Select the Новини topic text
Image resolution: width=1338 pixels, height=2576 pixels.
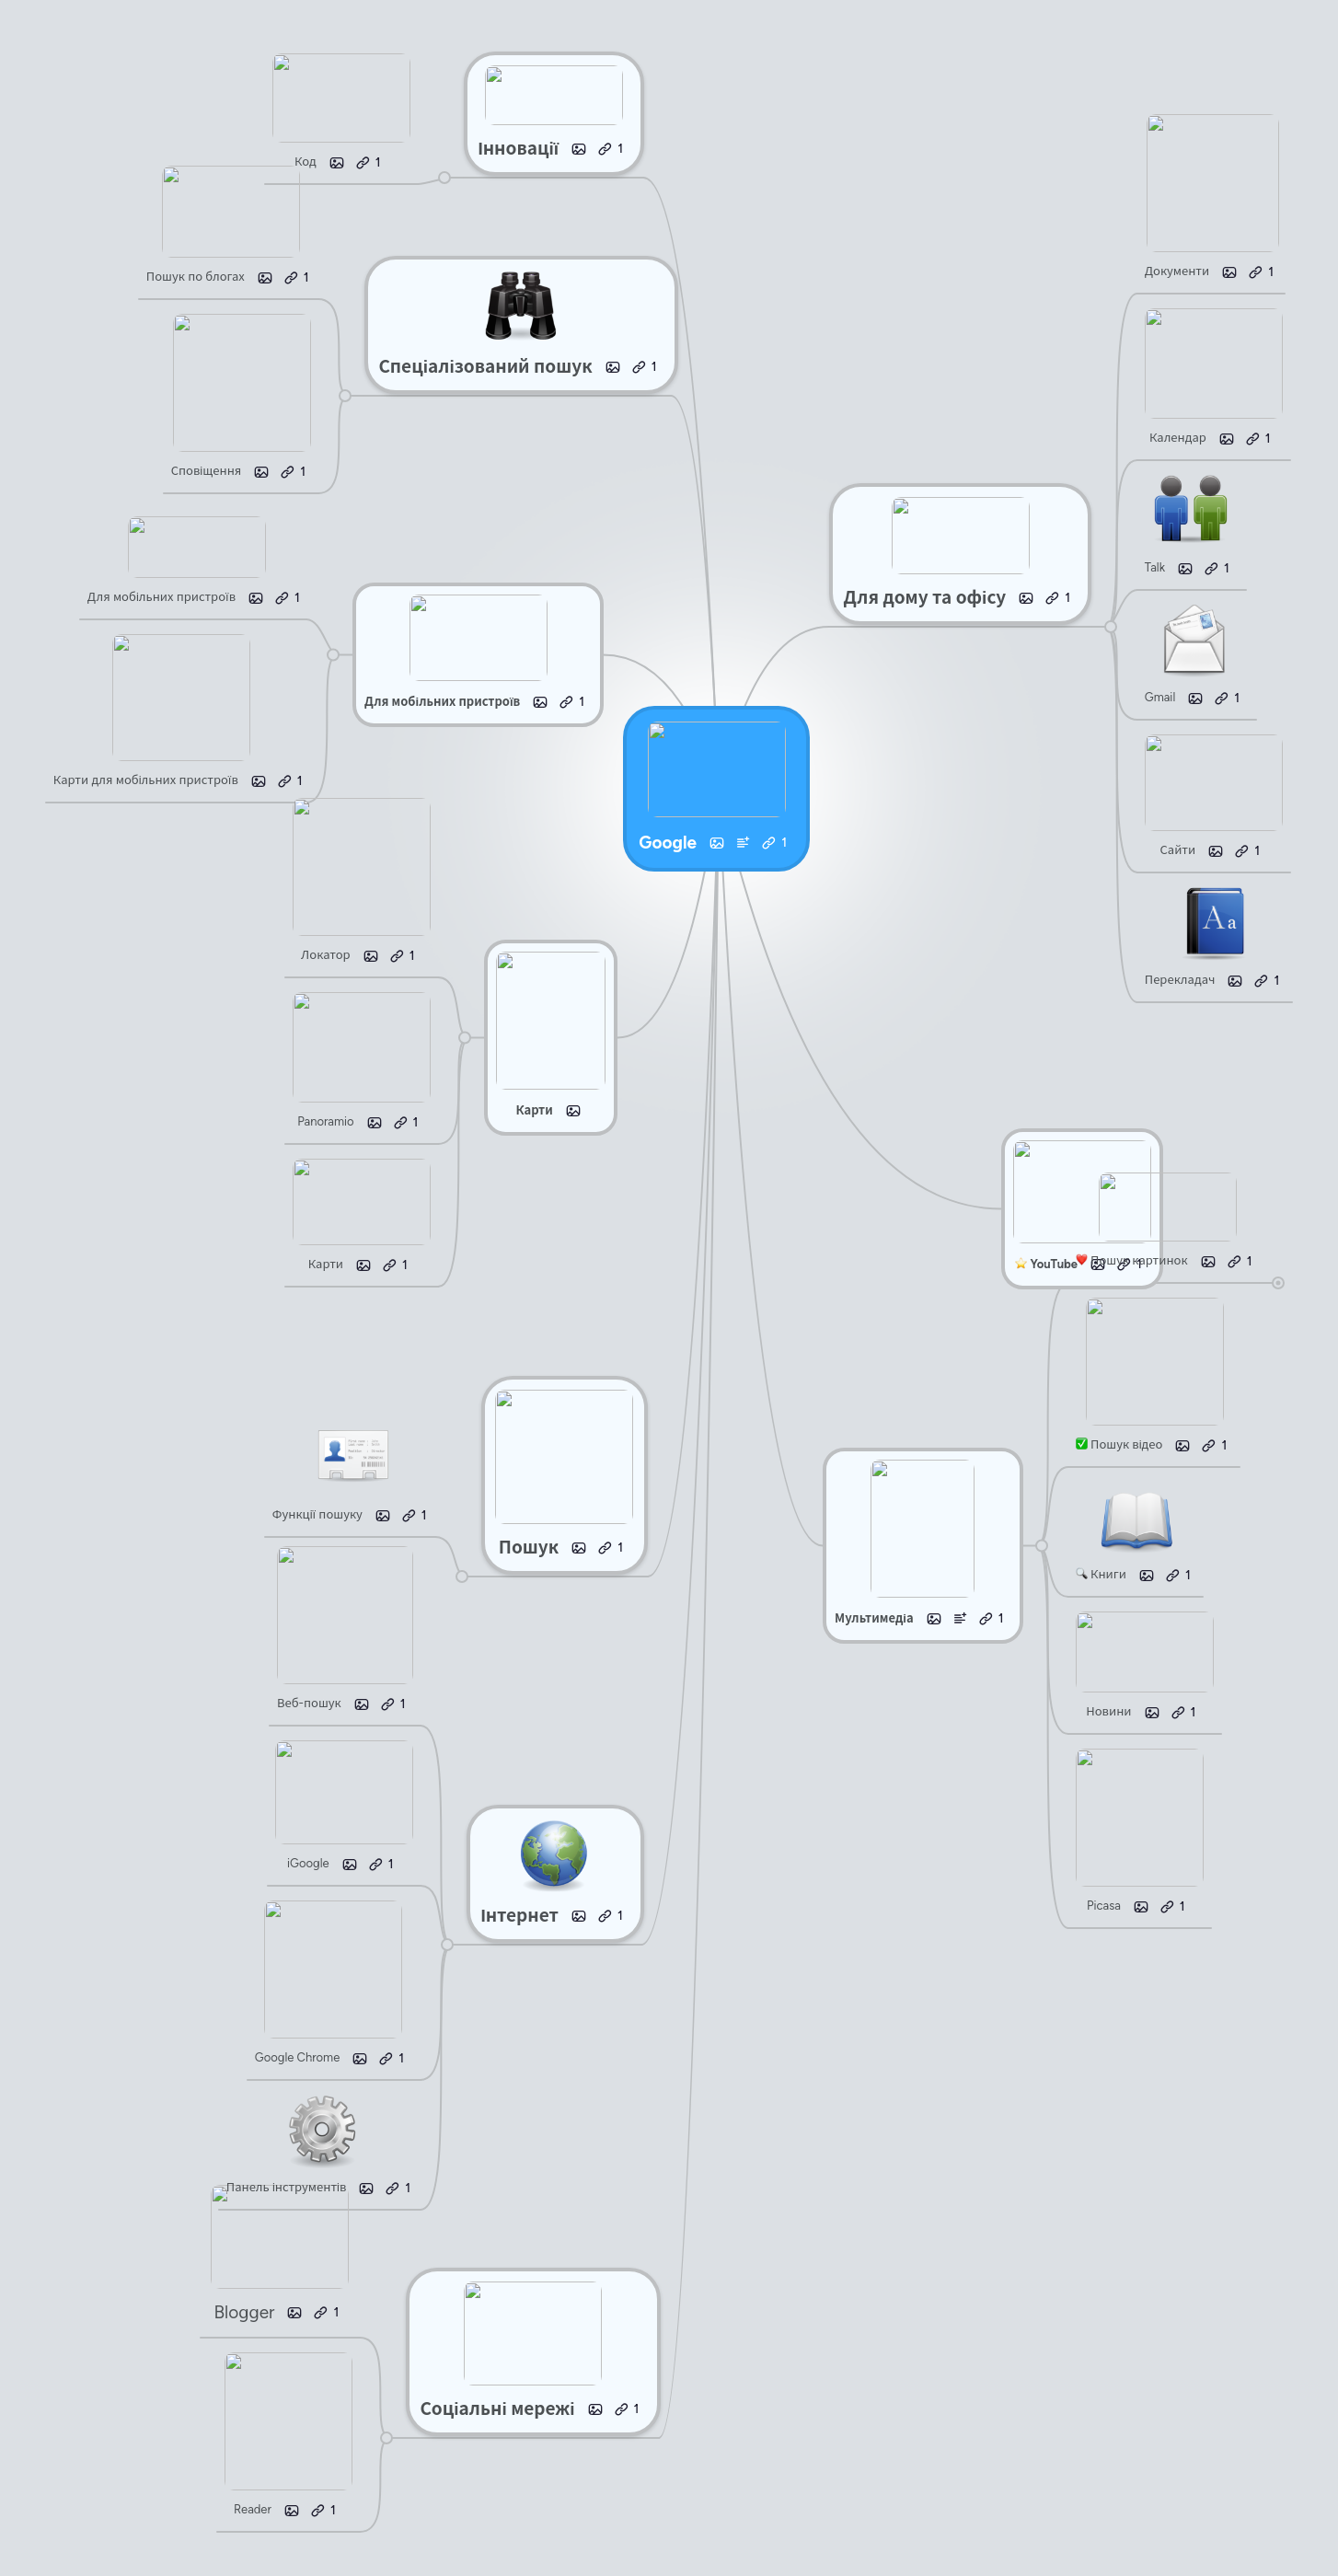[x=1108, y=1712]
